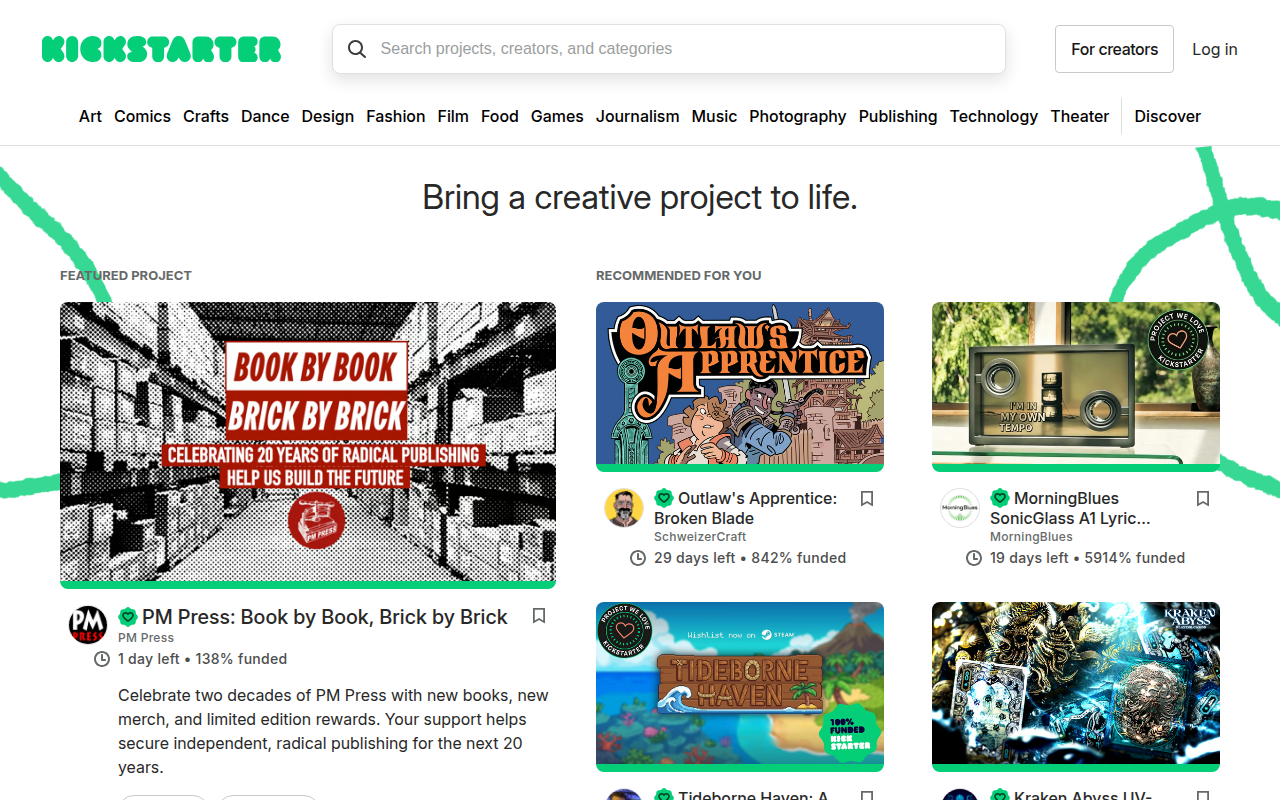1280x800 pixels.
Task: Click the SchweizerCraft creator avatar
Action: point(624,508)
